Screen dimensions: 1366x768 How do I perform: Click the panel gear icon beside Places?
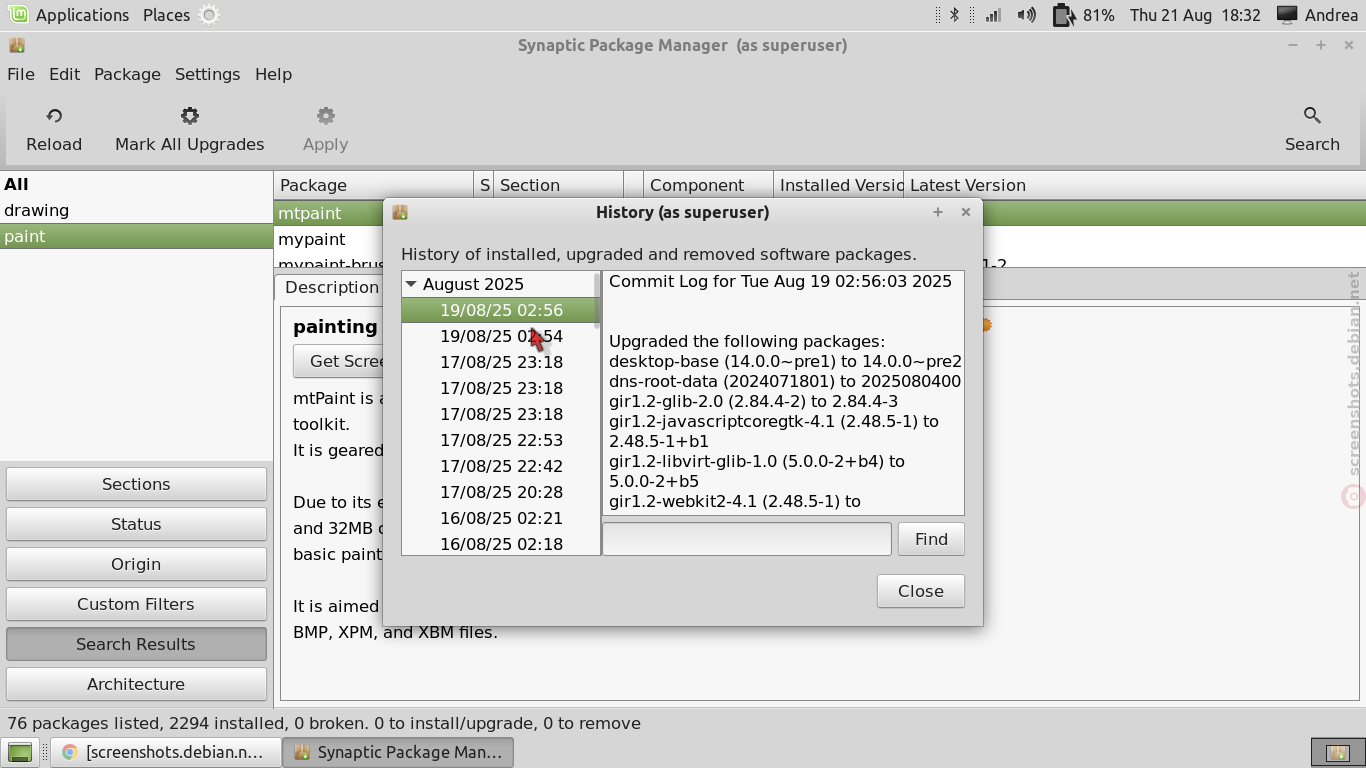tap(208, 15)
